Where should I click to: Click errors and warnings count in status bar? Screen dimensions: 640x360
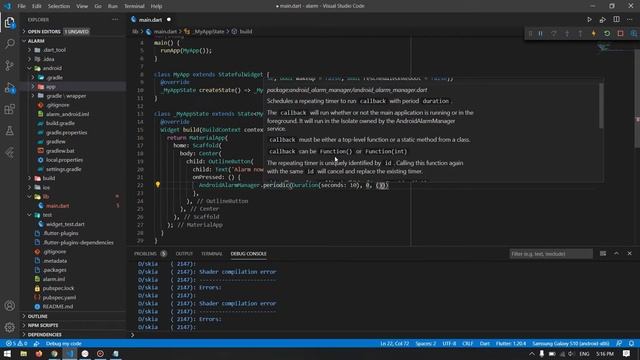tap(17, 343)
